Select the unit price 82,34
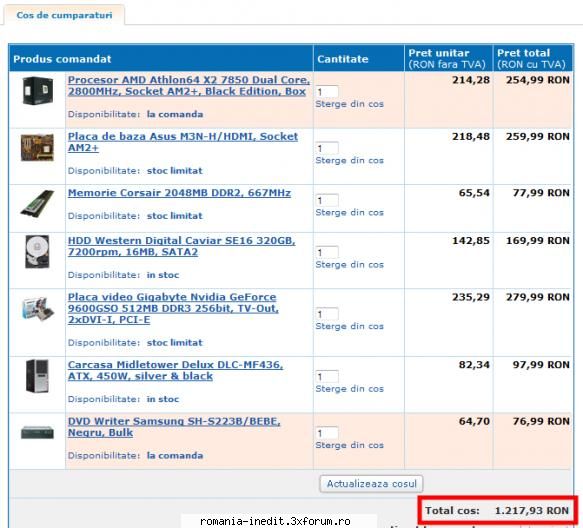 [474, 365]
